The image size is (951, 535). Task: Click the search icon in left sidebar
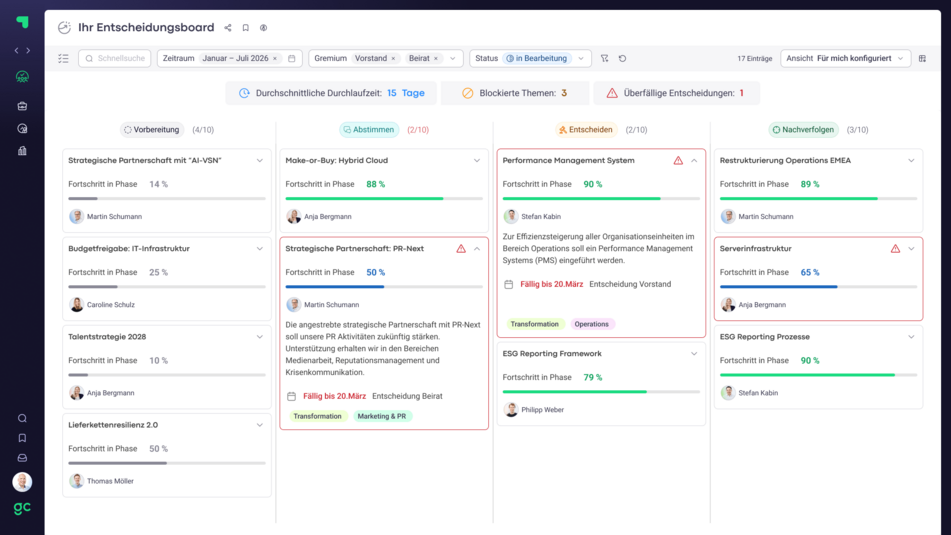[22, 418]
